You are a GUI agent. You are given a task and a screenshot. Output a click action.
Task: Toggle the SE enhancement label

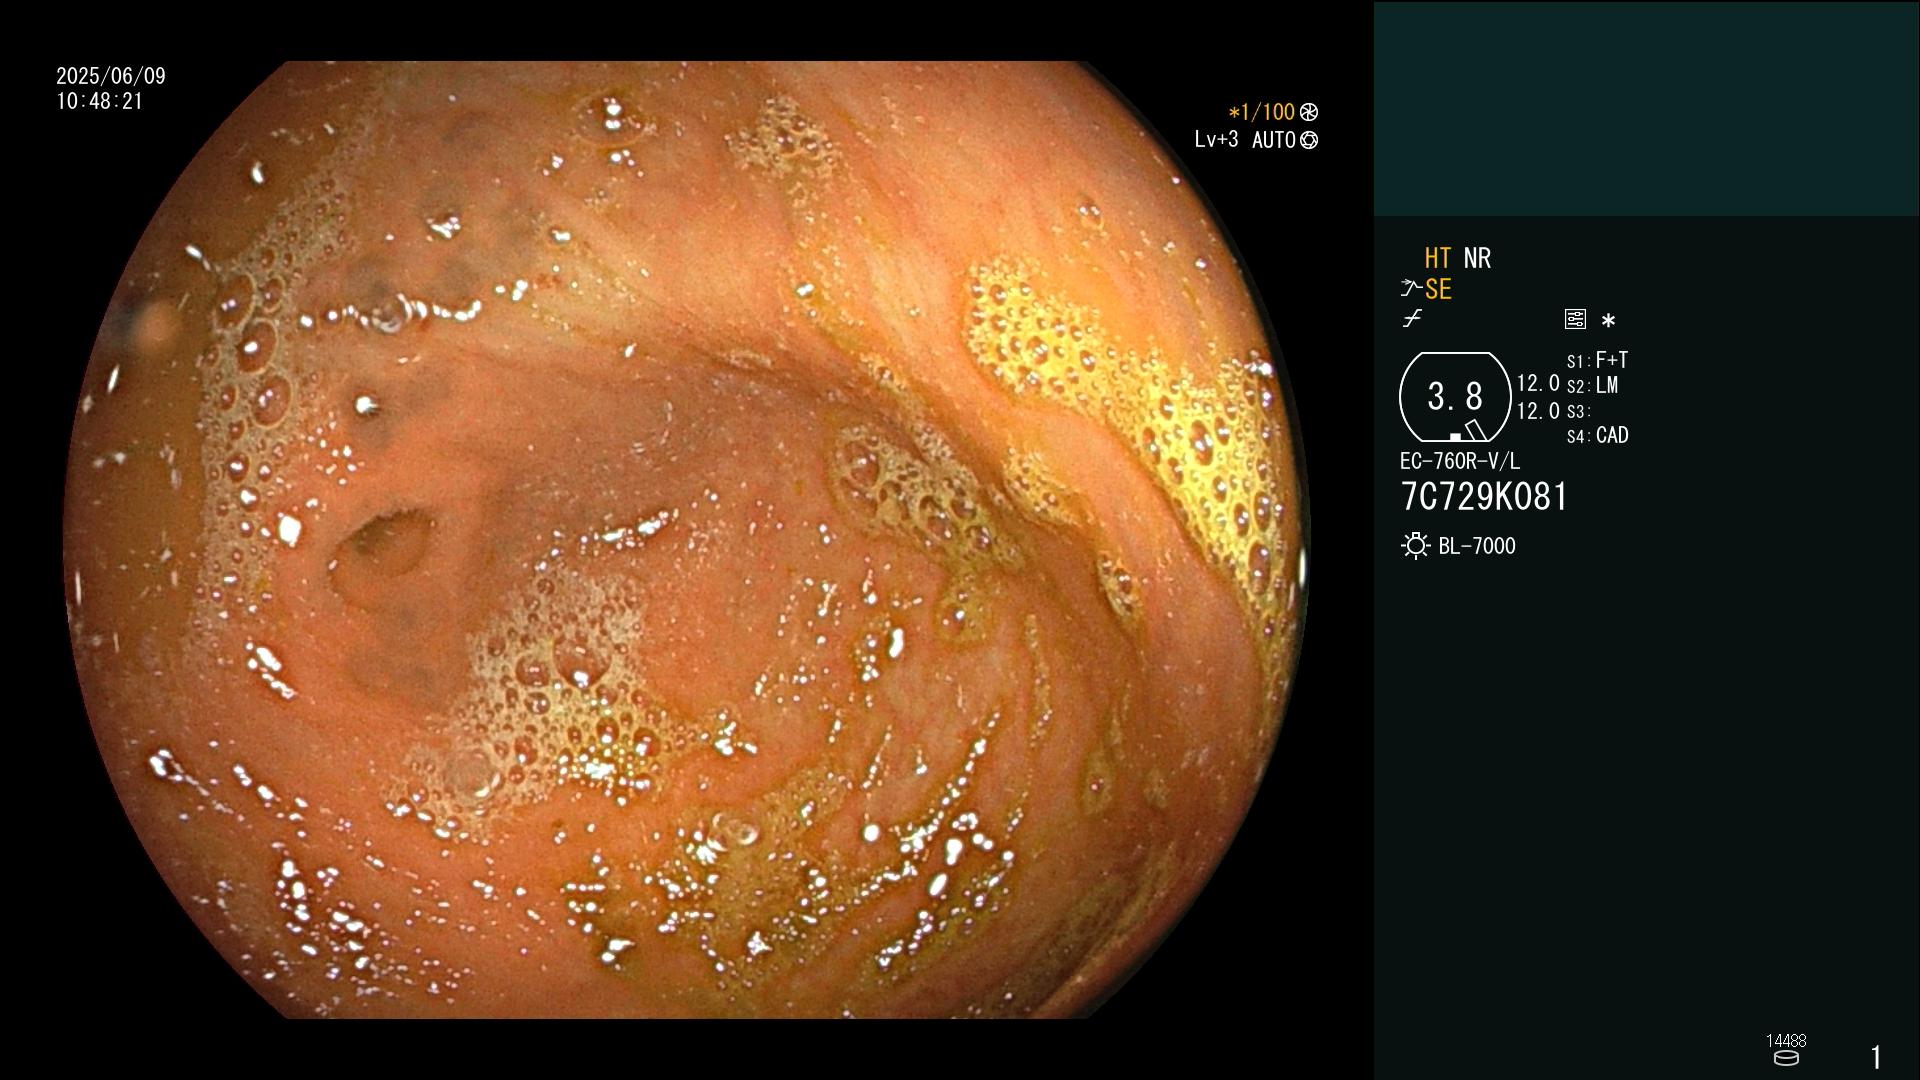(1438, 289)
